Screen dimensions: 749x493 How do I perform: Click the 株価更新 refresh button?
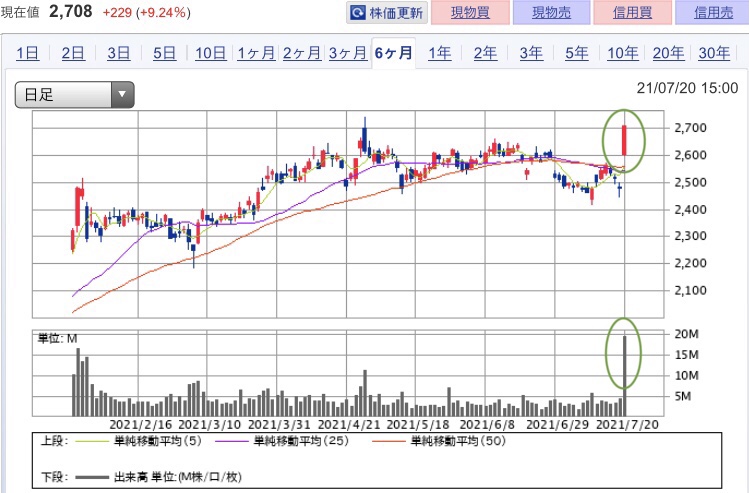[386, 13]
